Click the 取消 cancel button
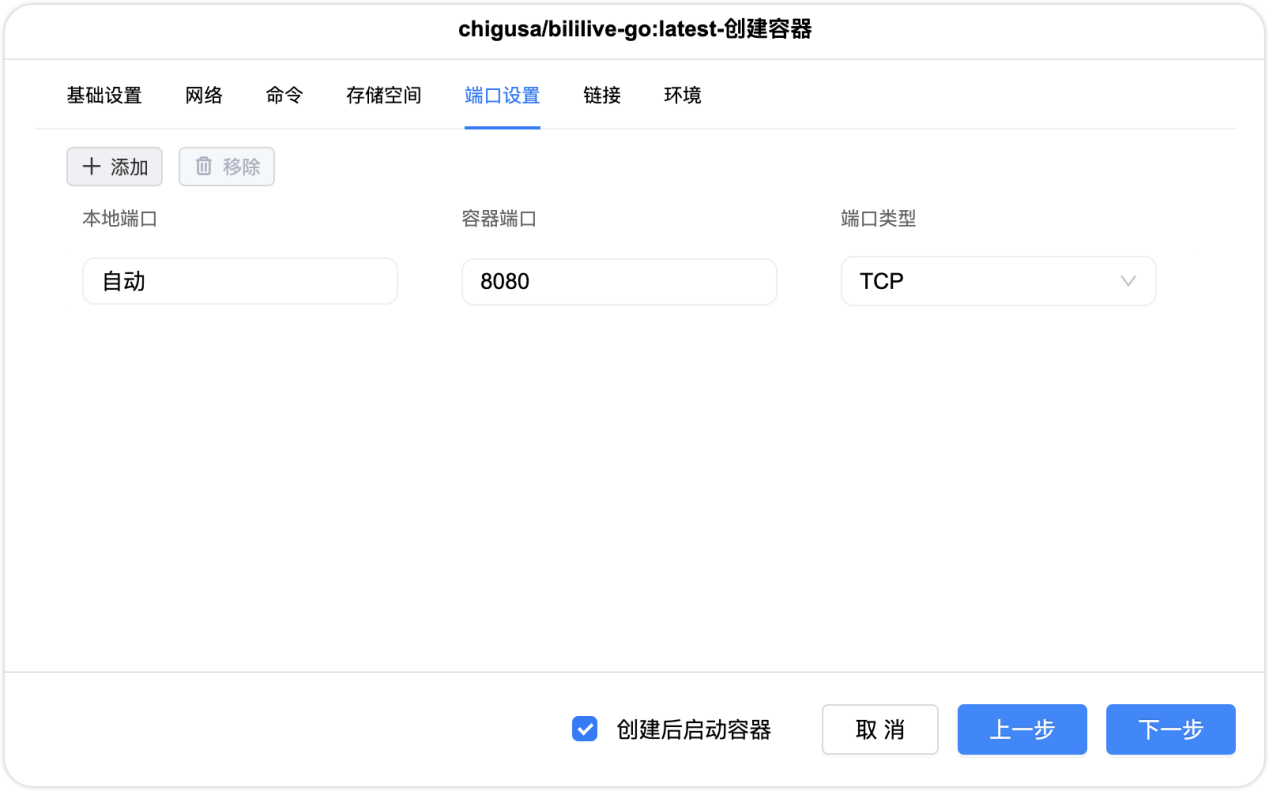 tap(879, 729)
